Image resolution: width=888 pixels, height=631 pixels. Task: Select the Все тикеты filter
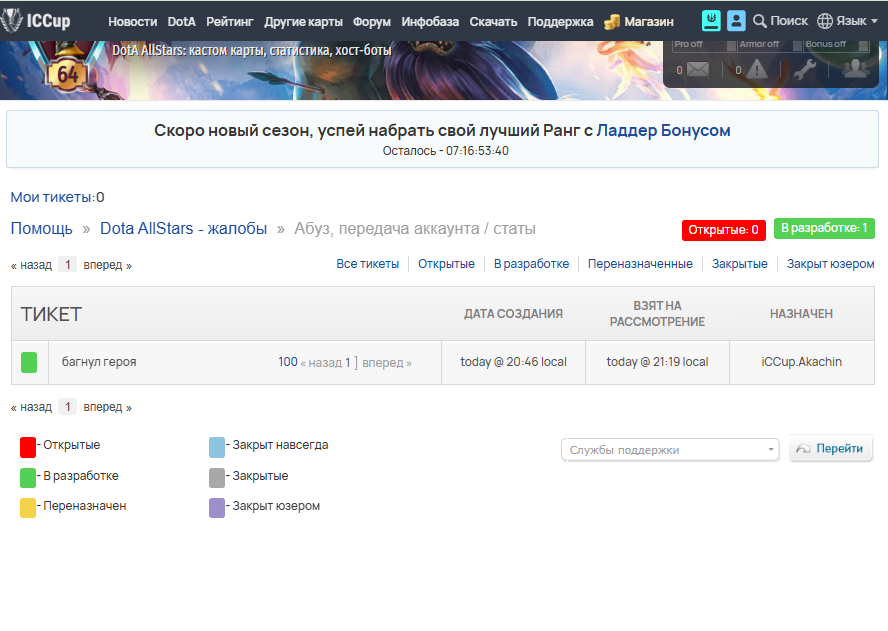point(368,264)
